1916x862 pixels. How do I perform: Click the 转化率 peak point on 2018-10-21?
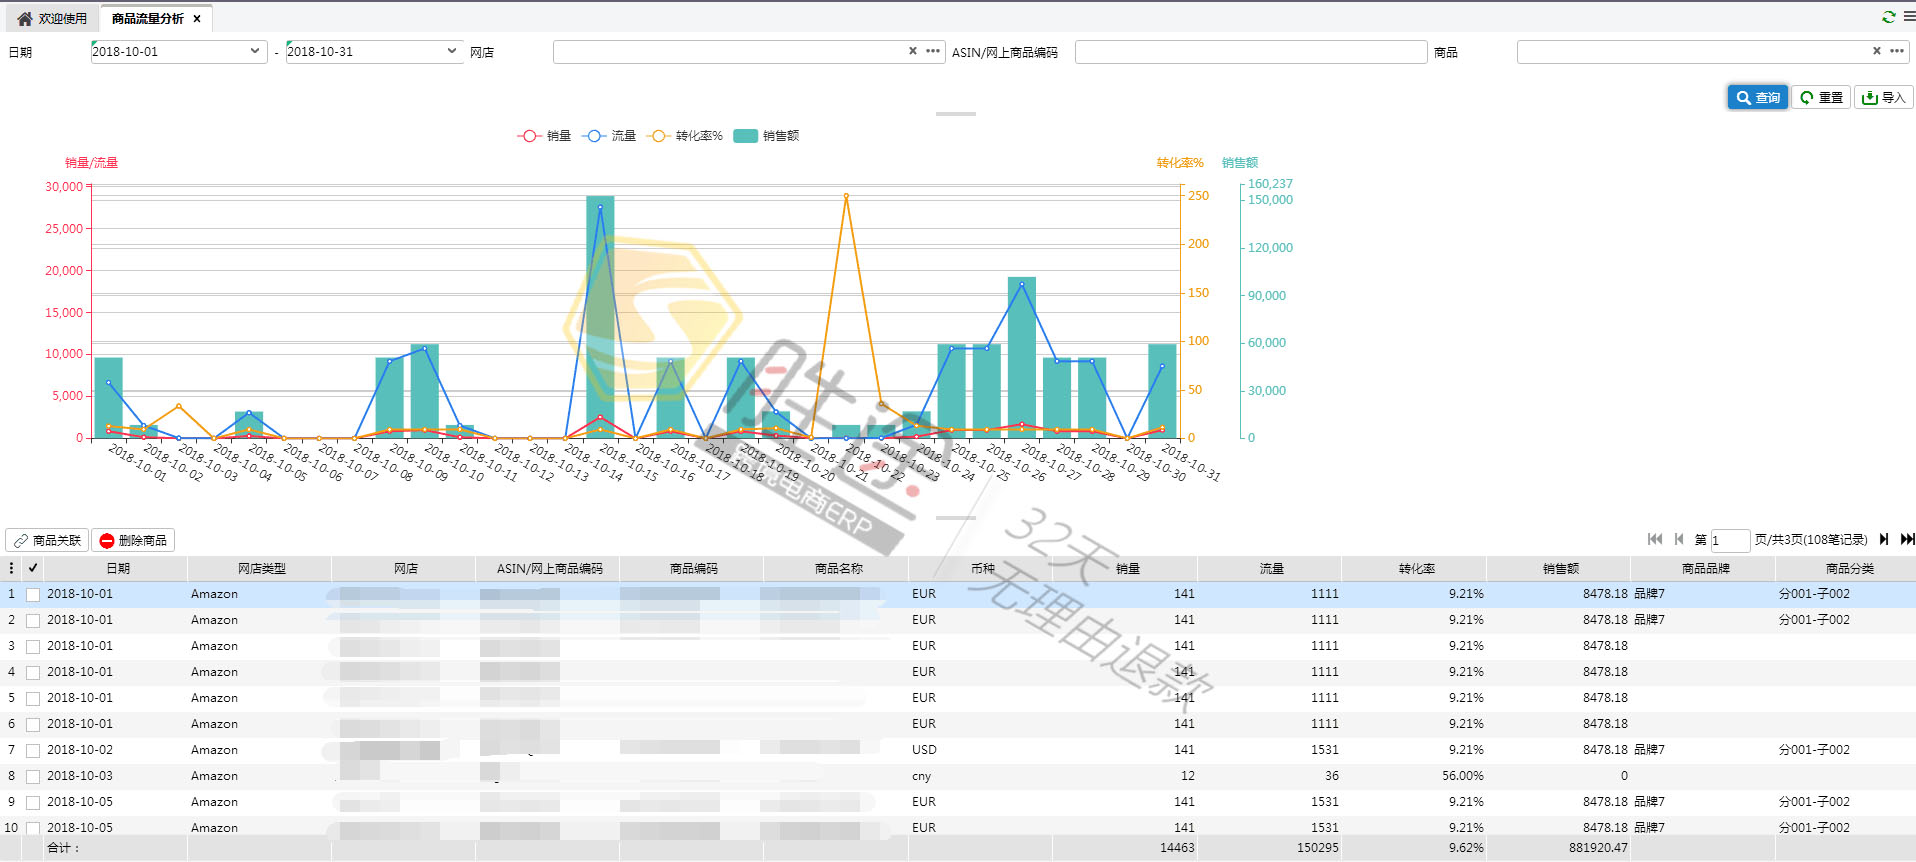(846, 196)
